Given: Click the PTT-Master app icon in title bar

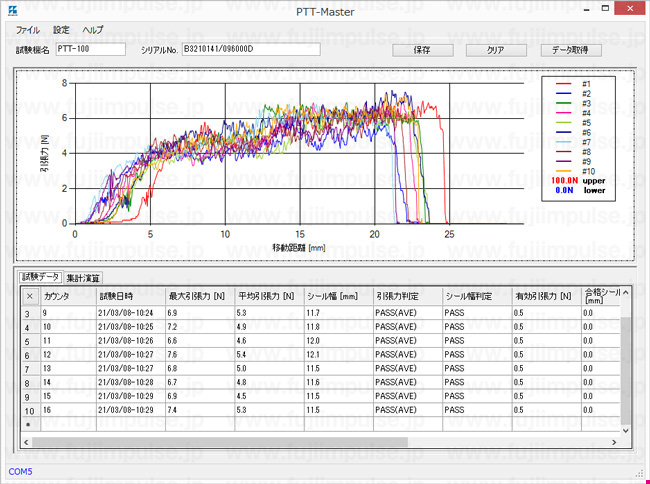Looking at the screenshot, I should point(12,11).
